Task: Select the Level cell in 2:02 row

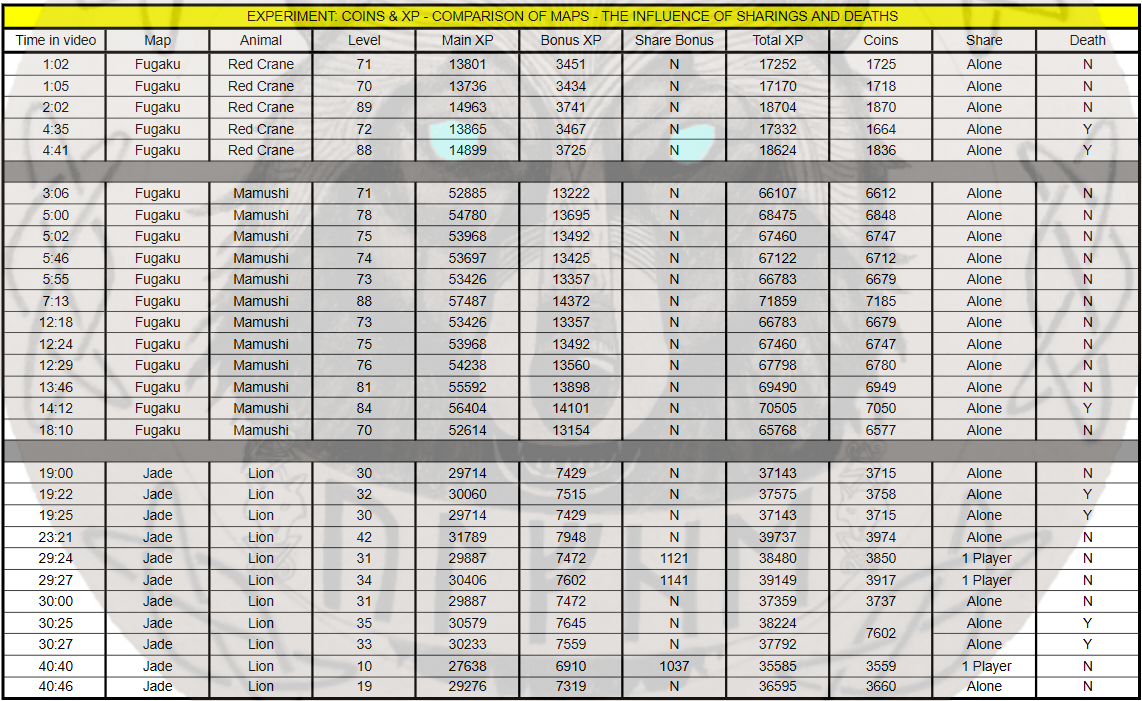Action: pyautogui.click(x=364, y=107)
